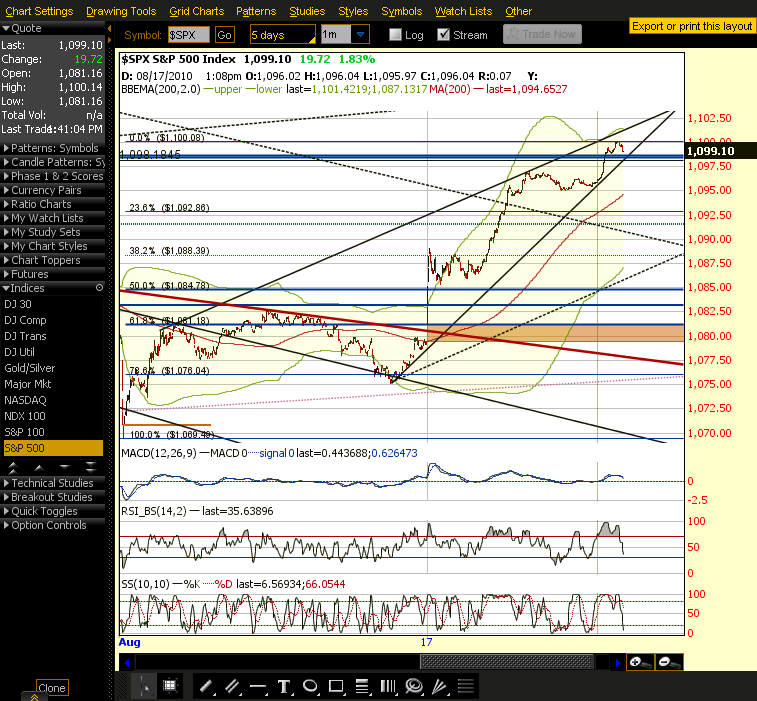Click the Clone button
This screenshot has height=701, width=757.
(52, 687)
